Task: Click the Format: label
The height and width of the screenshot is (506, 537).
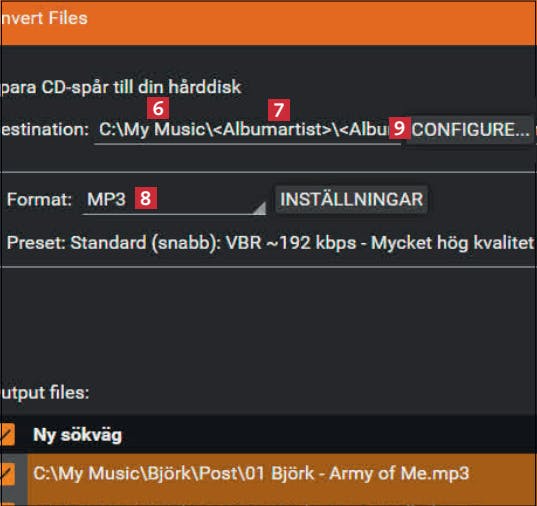Action: [39, 199]
